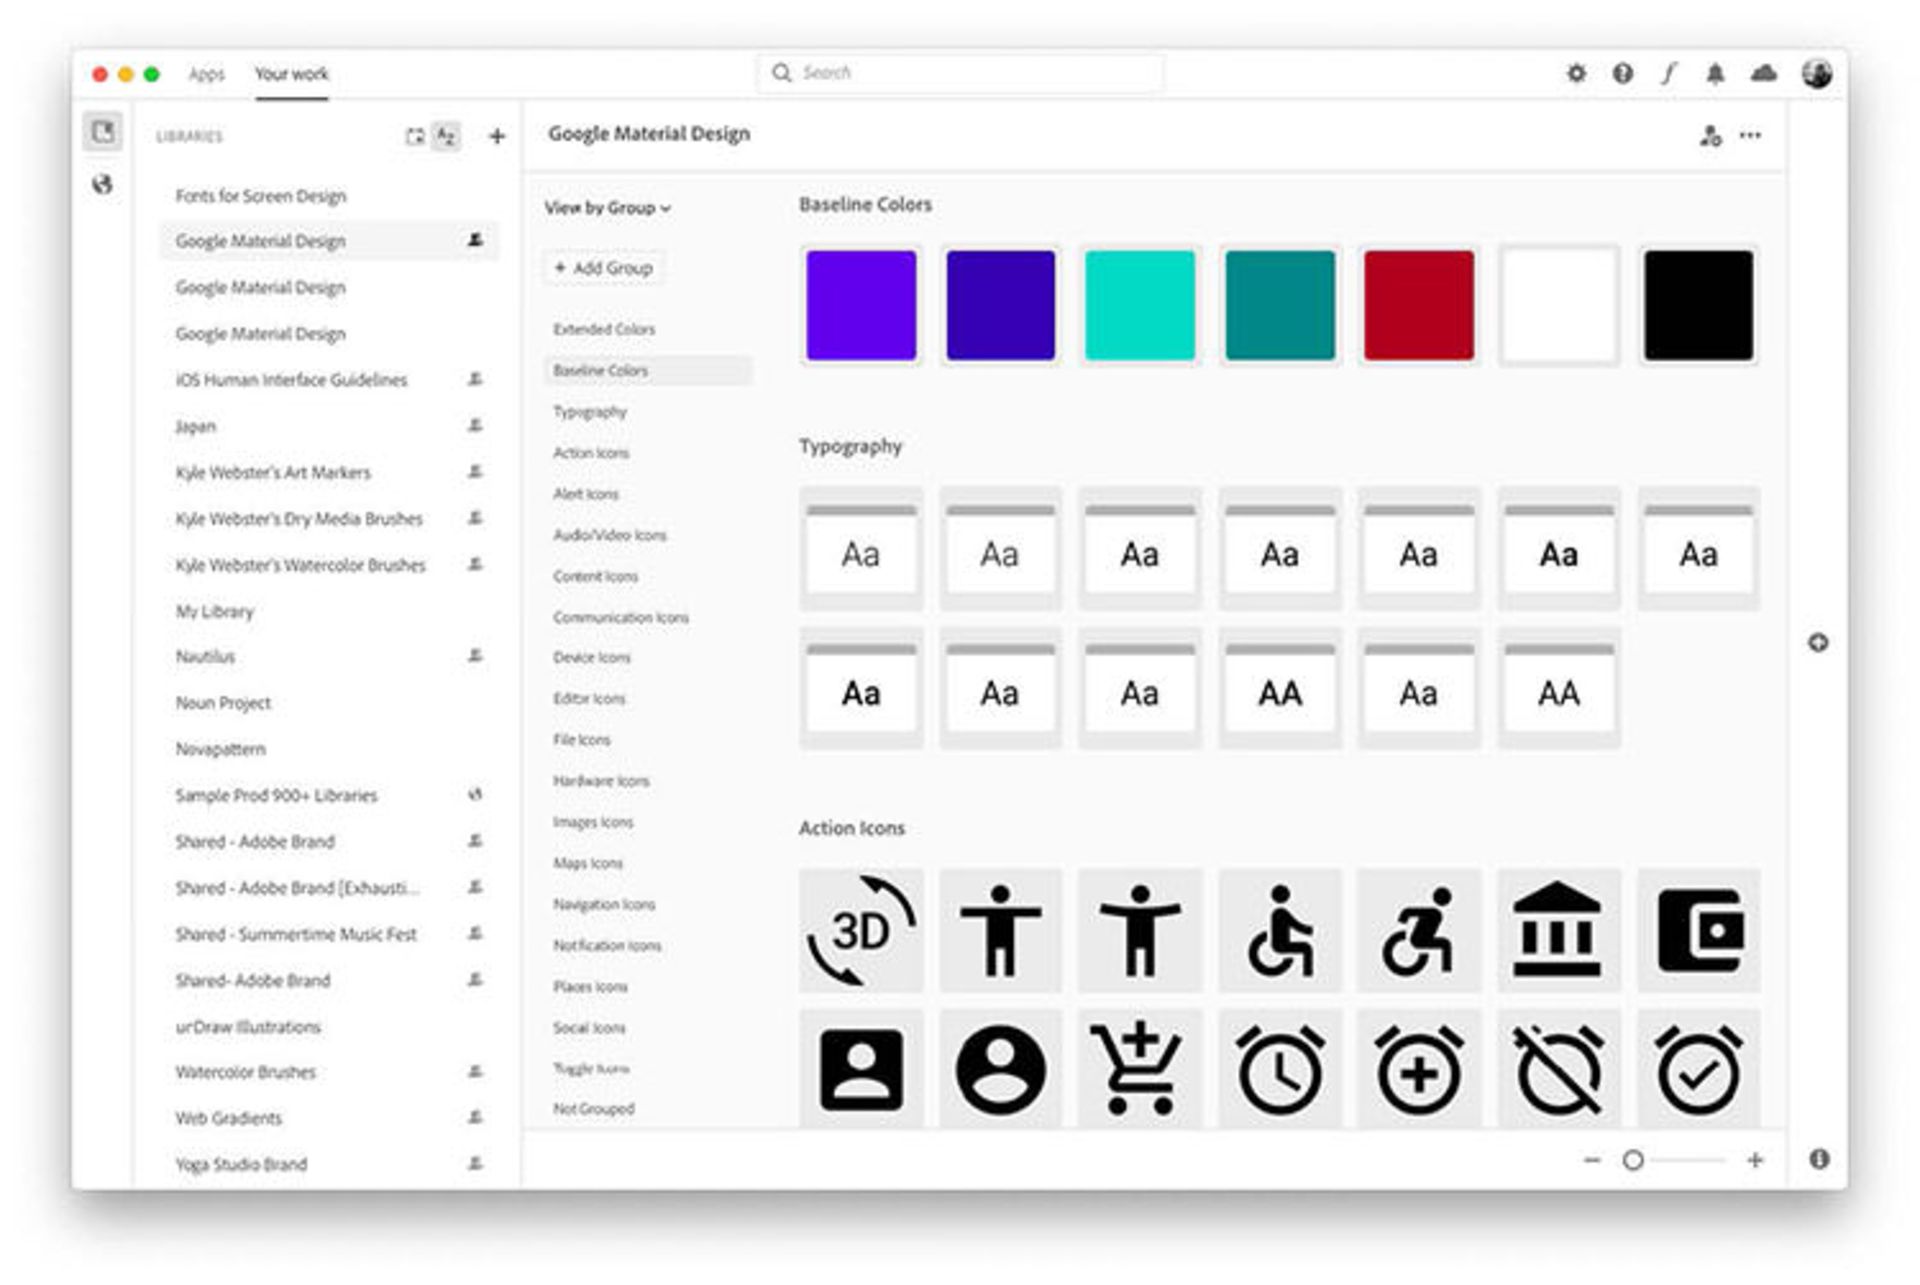The width and height of the screenshot is (1920, 1285).
Task: Select the Communication Icons group
Action: [x=621, y=618]
